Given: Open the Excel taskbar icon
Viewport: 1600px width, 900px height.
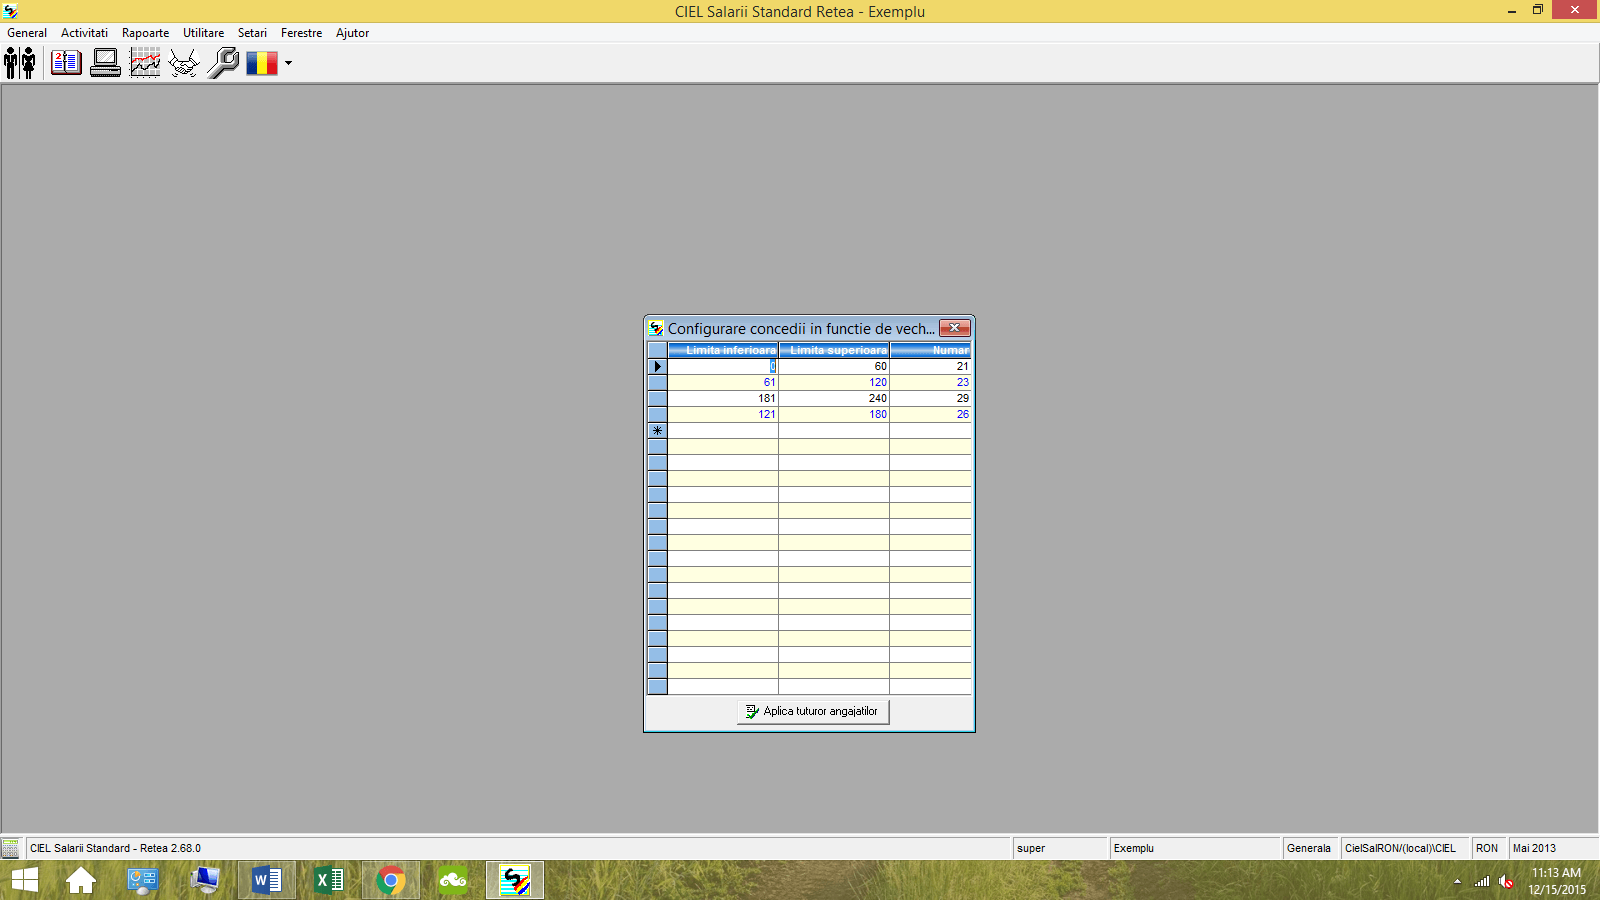Looking at the screenshot, I should 329,880.
